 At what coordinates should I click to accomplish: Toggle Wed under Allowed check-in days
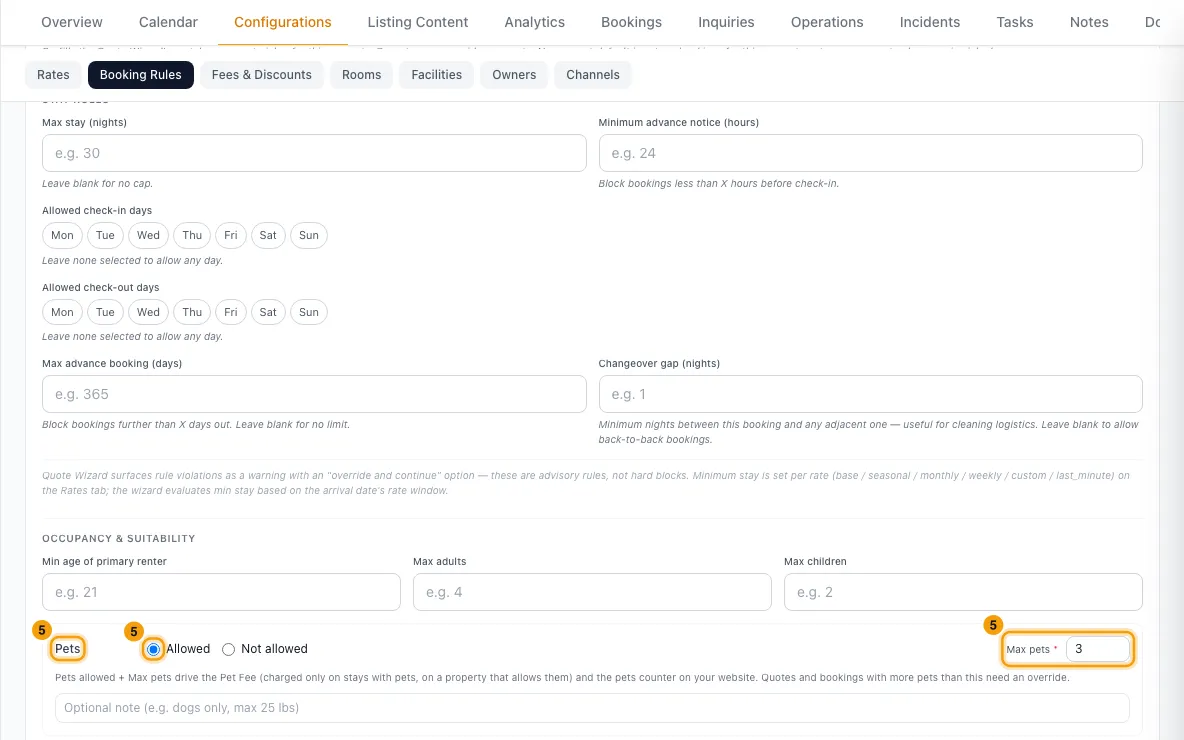pos(148,236)
